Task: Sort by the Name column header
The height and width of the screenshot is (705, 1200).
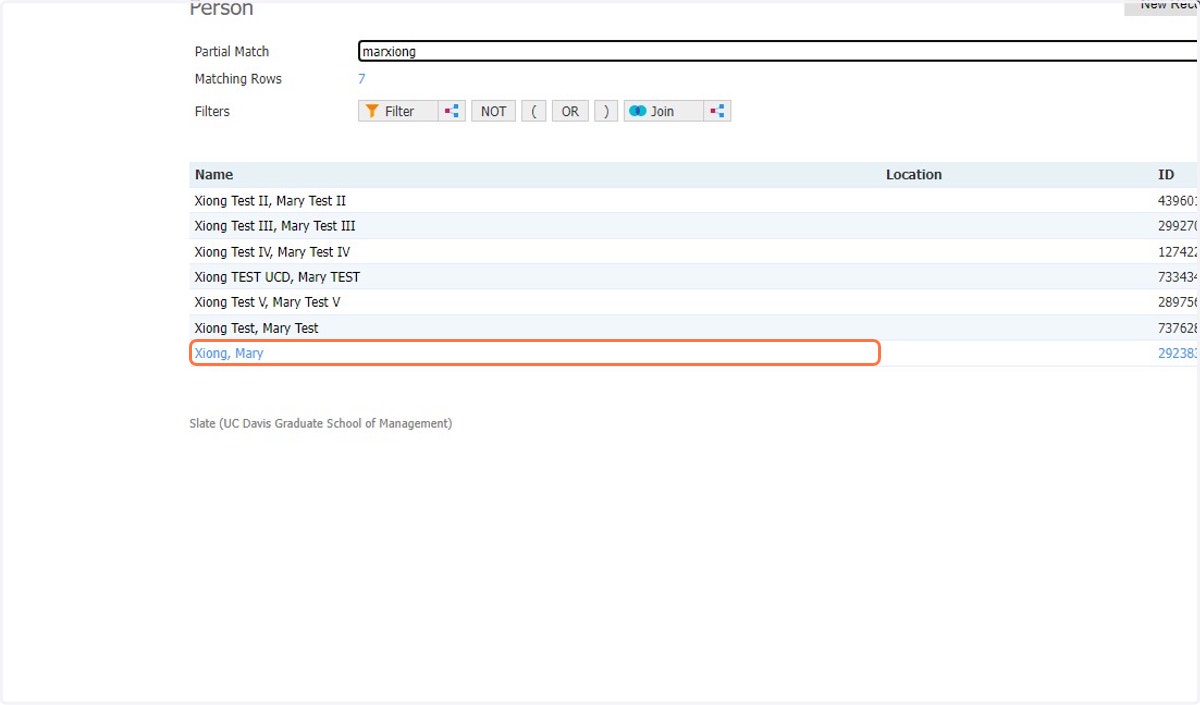Action: pyautogui.click(x=214, y=174)
